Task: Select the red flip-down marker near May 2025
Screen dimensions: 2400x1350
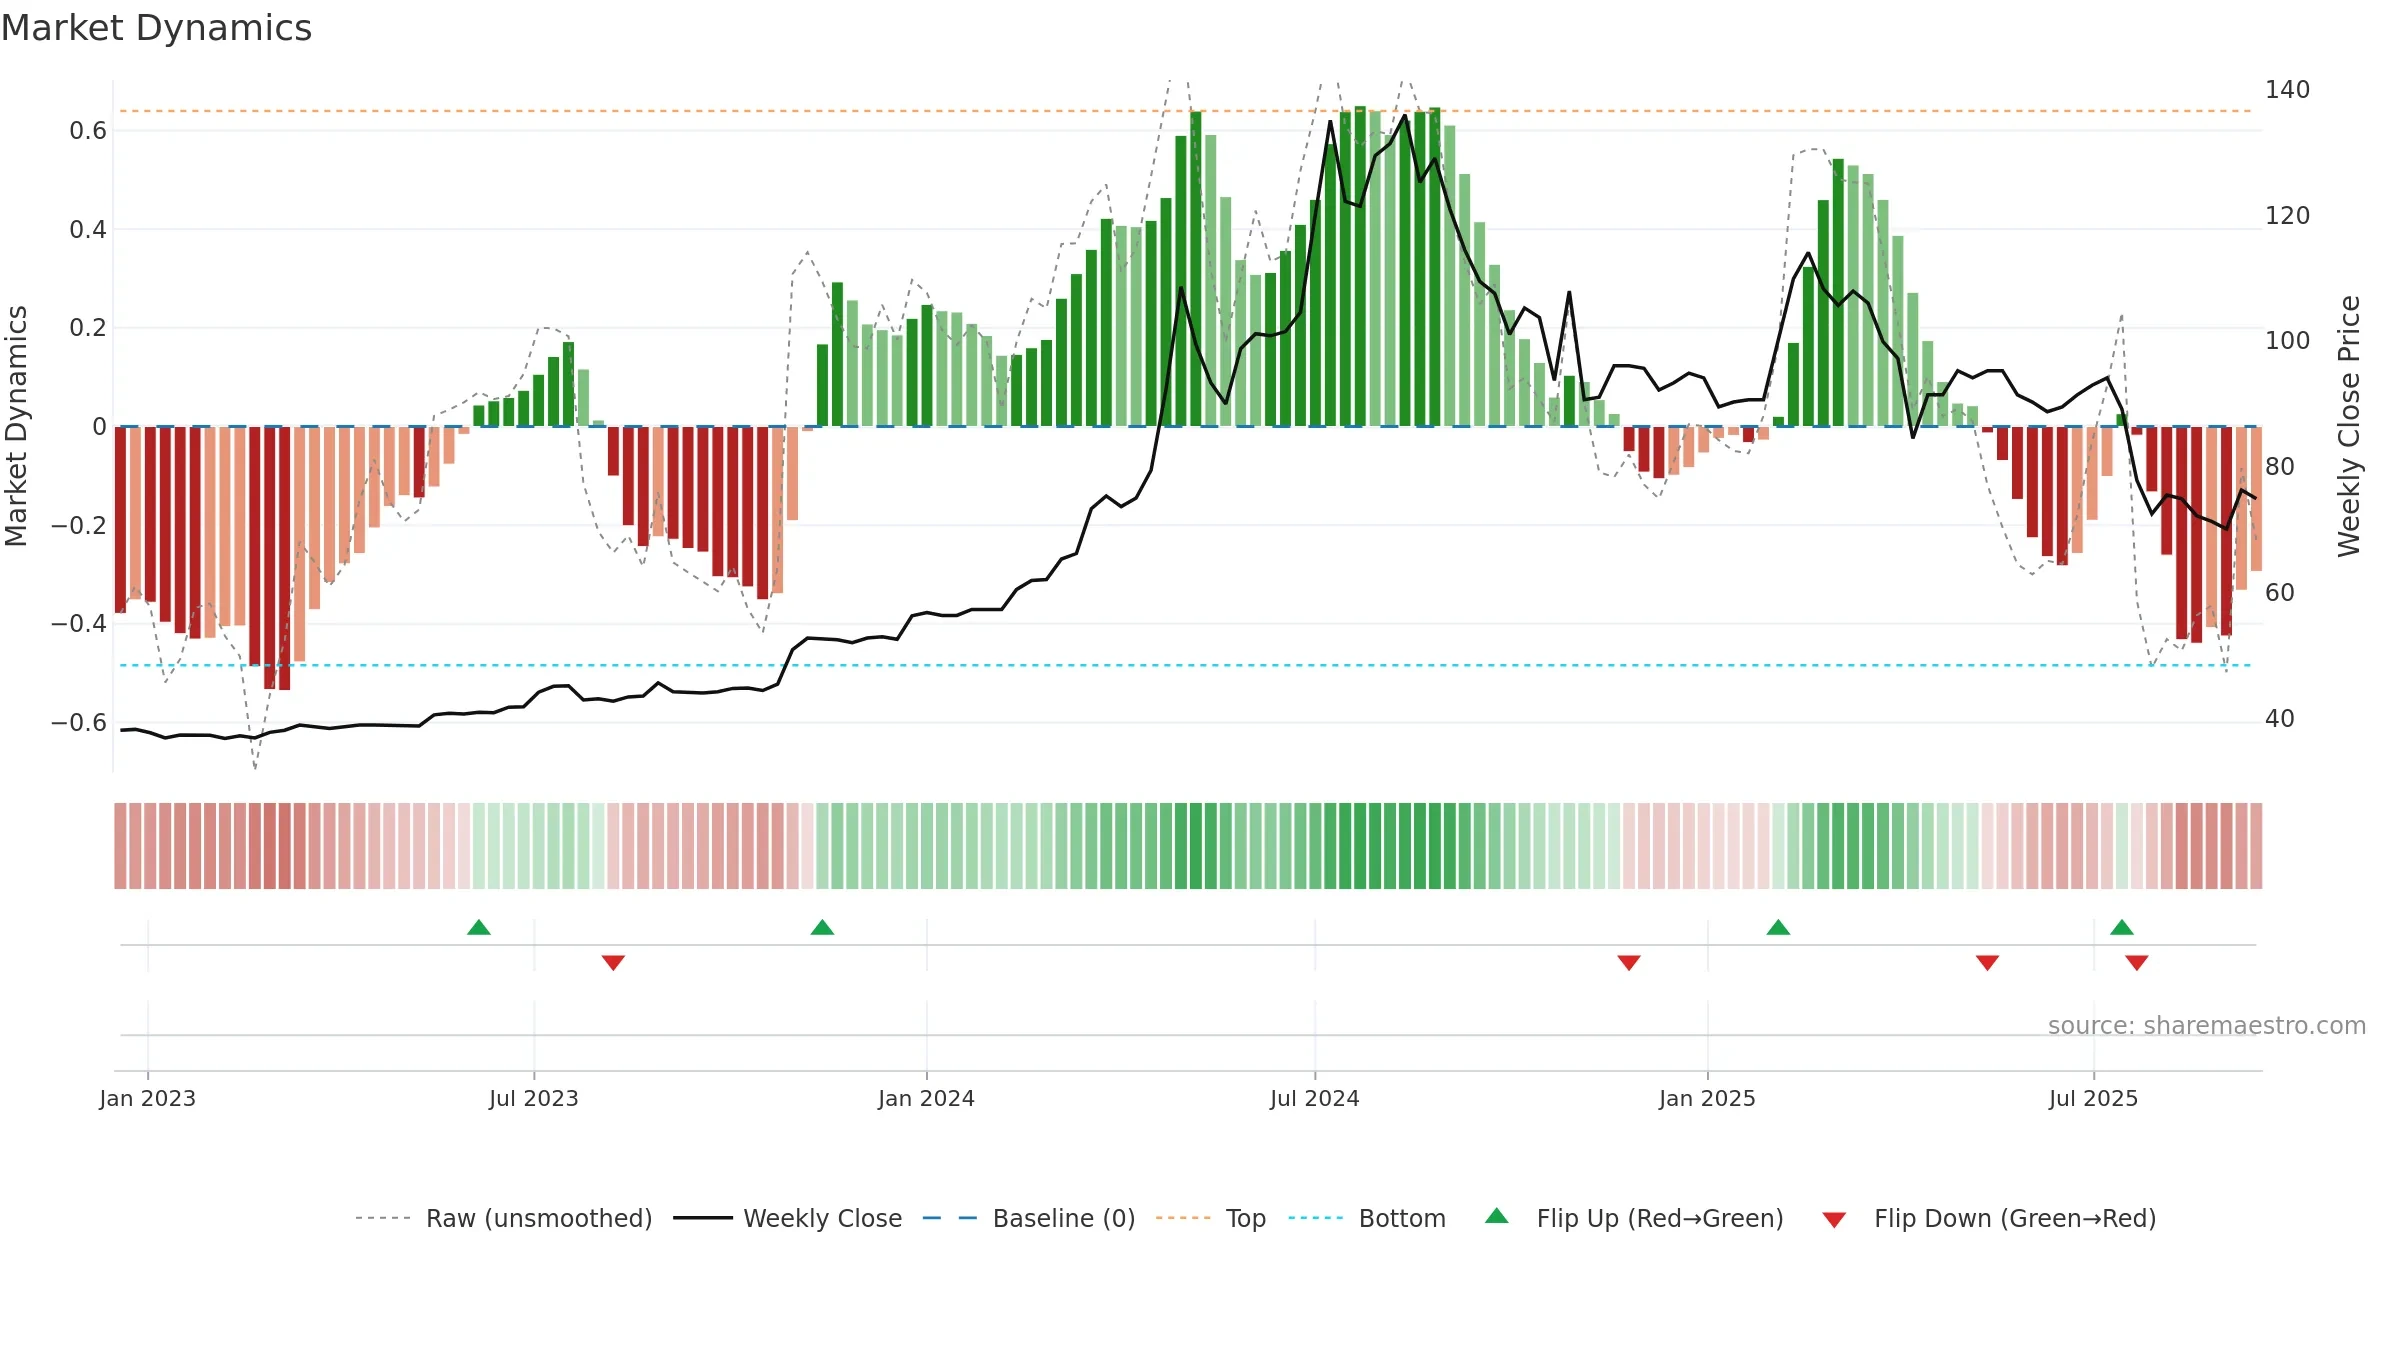Action: click(x=1987, y=963)
